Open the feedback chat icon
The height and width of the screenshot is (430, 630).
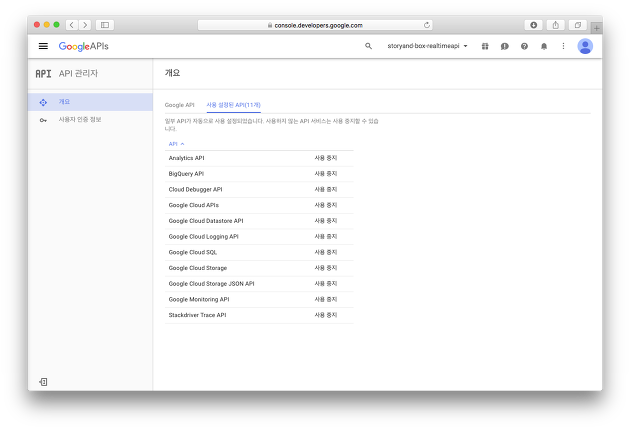[x=505, y=46]
